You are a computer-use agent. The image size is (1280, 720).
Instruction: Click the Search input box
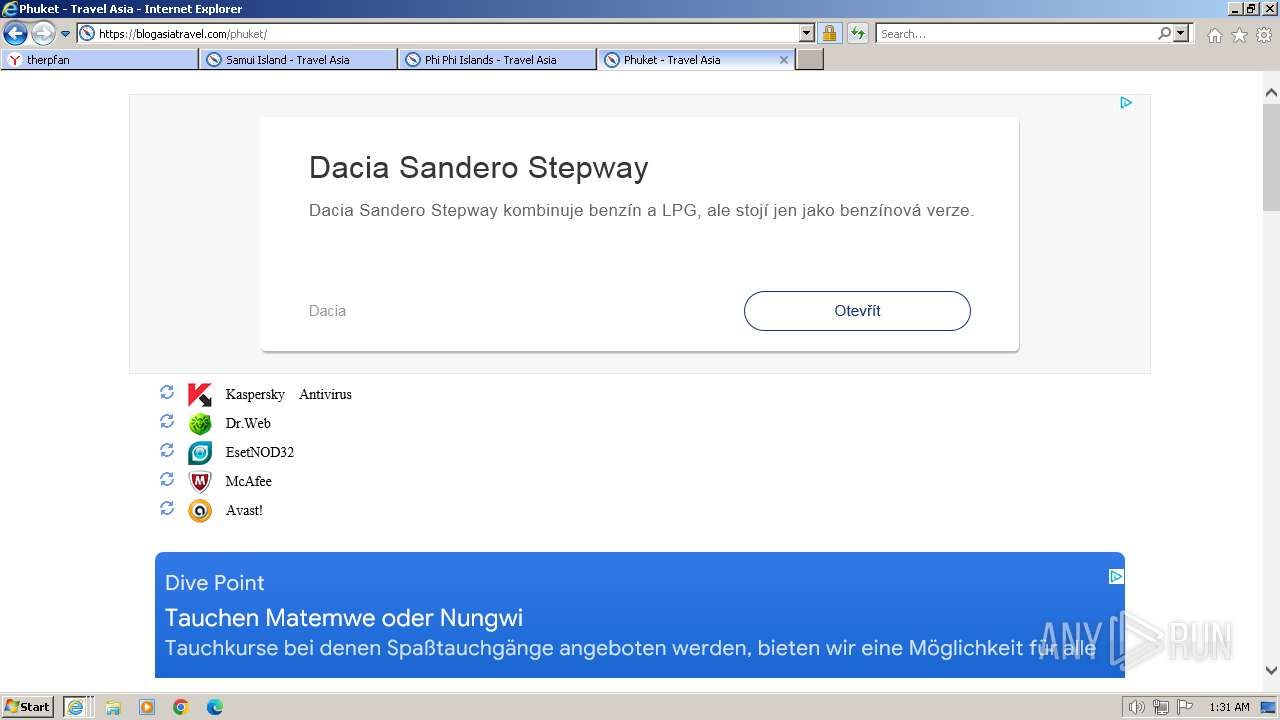pyautogui.click(x=1016, y=33)
